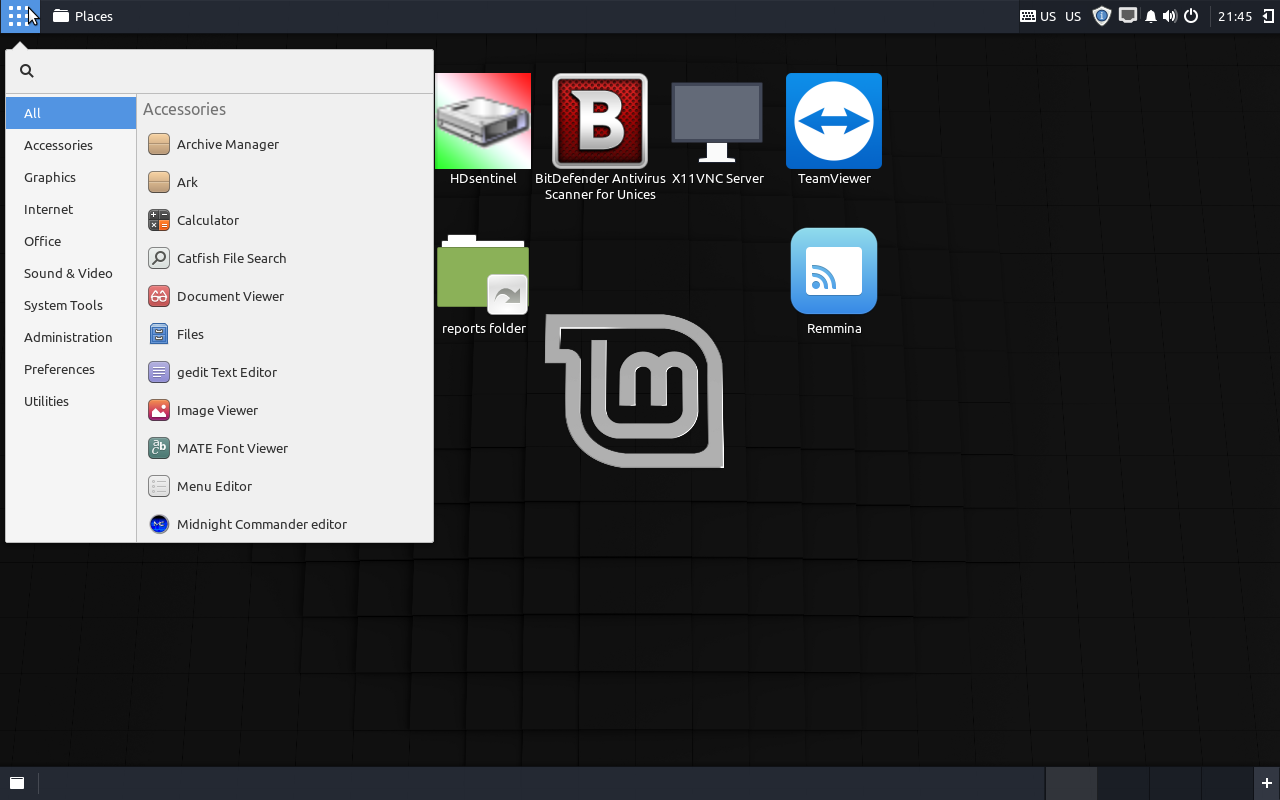The height and width of the screenshot is (800, 1280).
Task: Start Catfish File Search
Action: [284, 258]
